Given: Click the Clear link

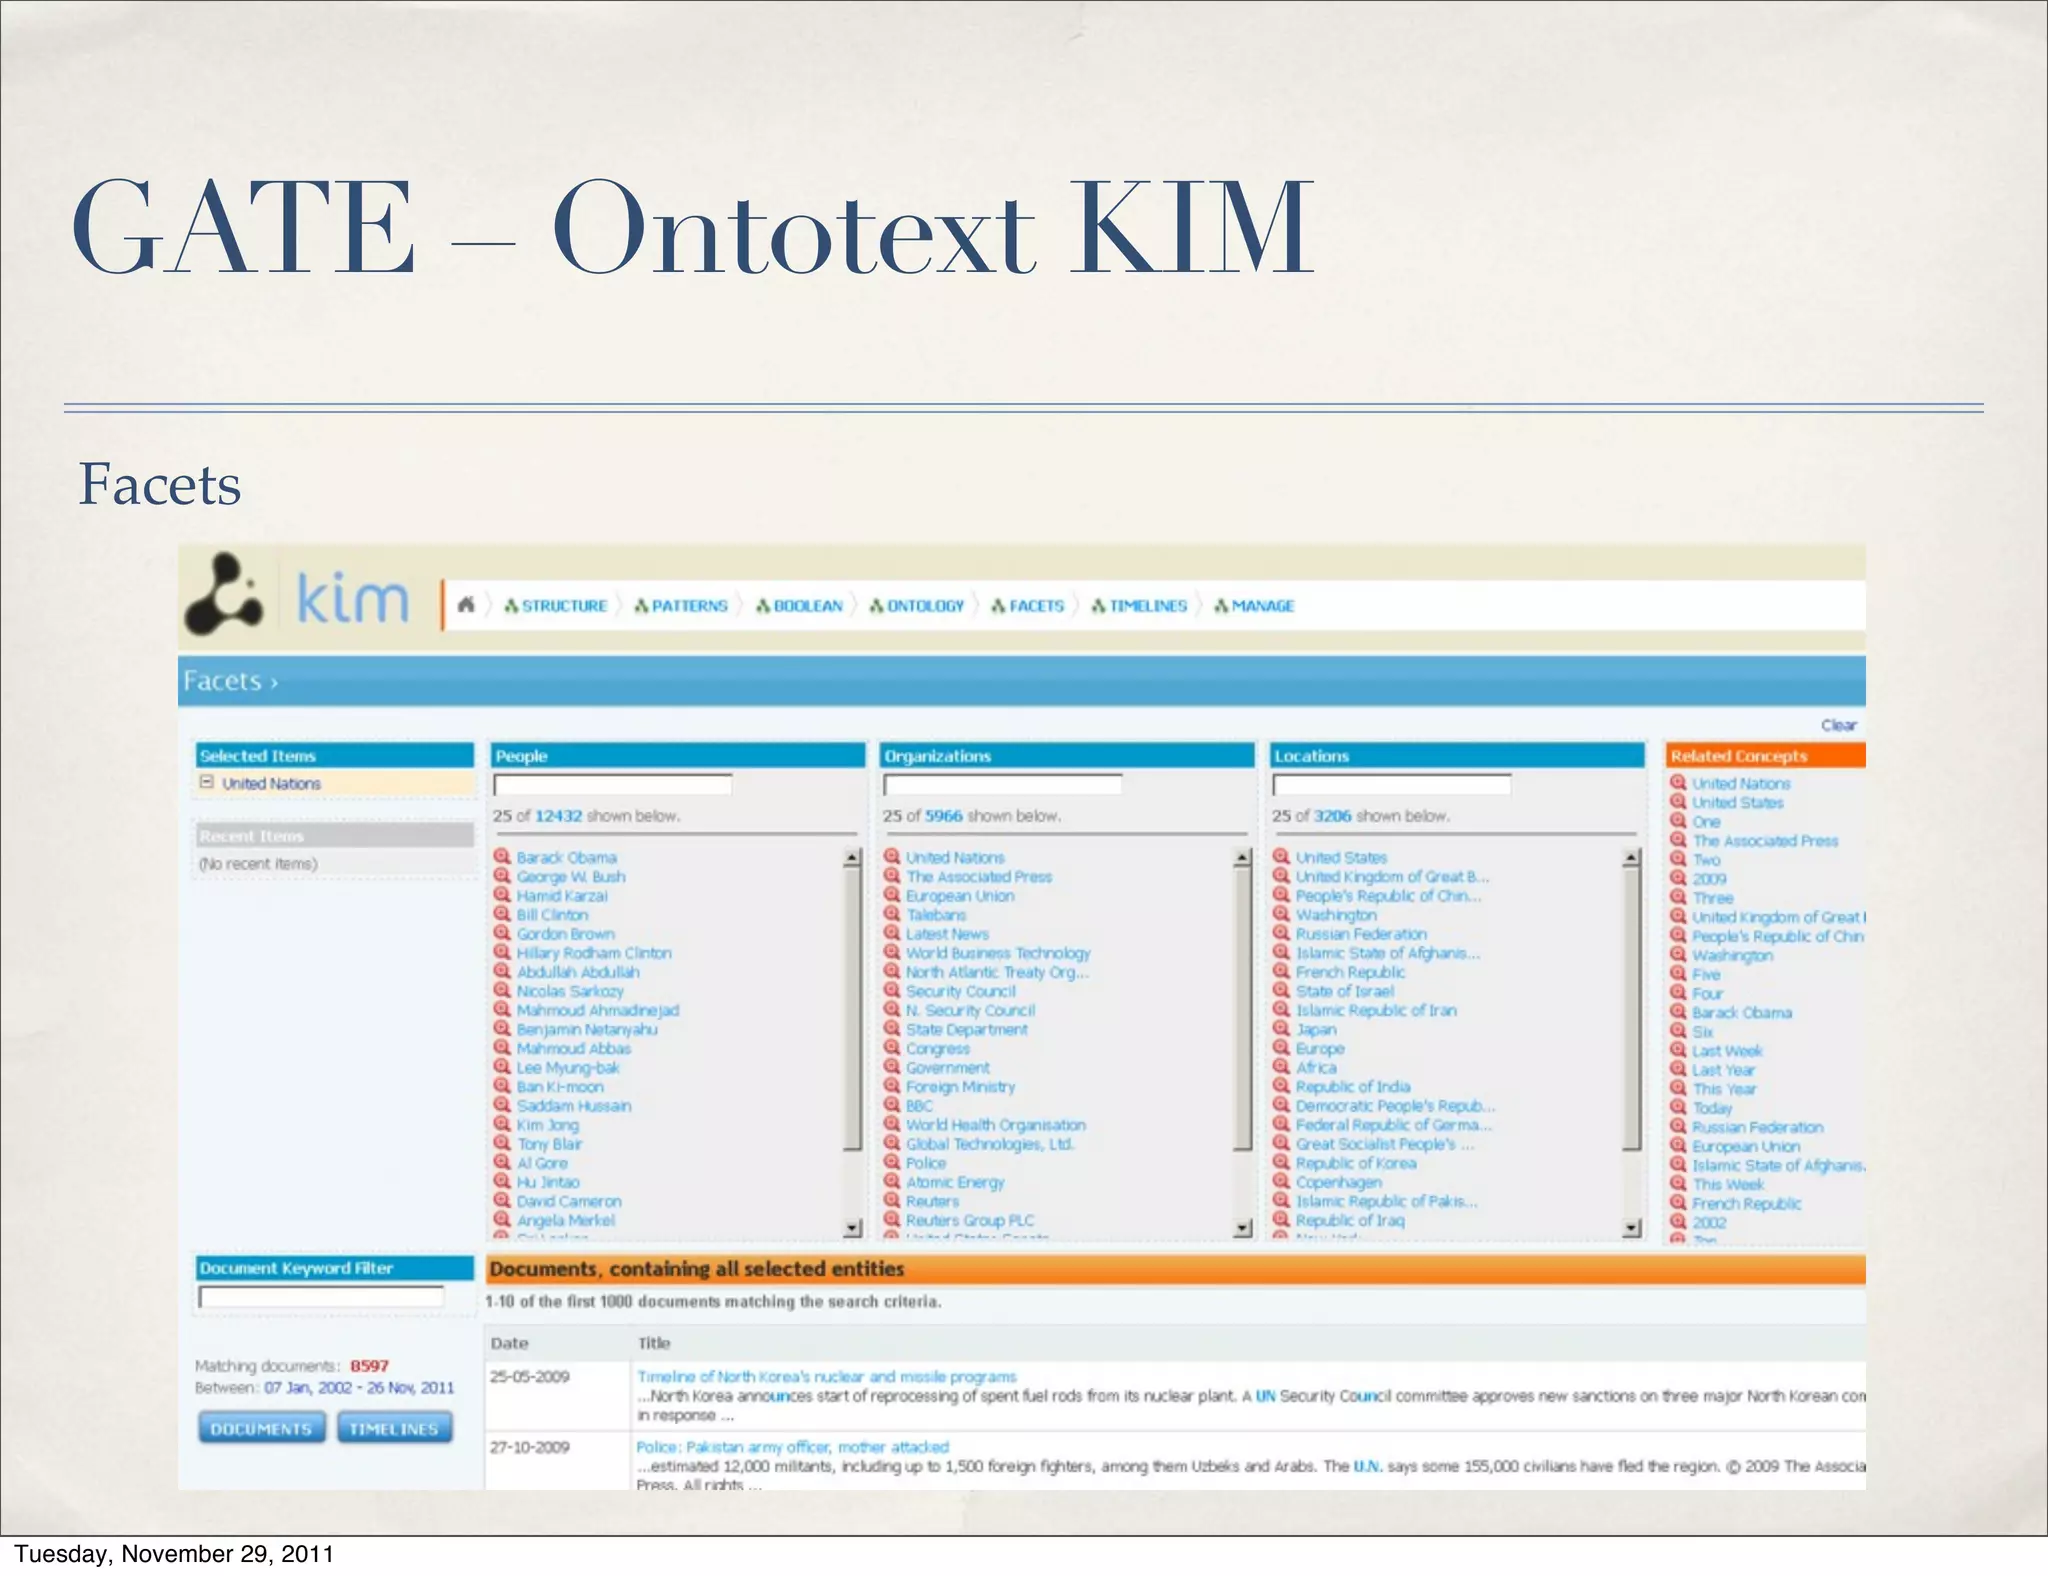Looking at the screenshot, I should pyautogui.click(x=1838, y=725).
